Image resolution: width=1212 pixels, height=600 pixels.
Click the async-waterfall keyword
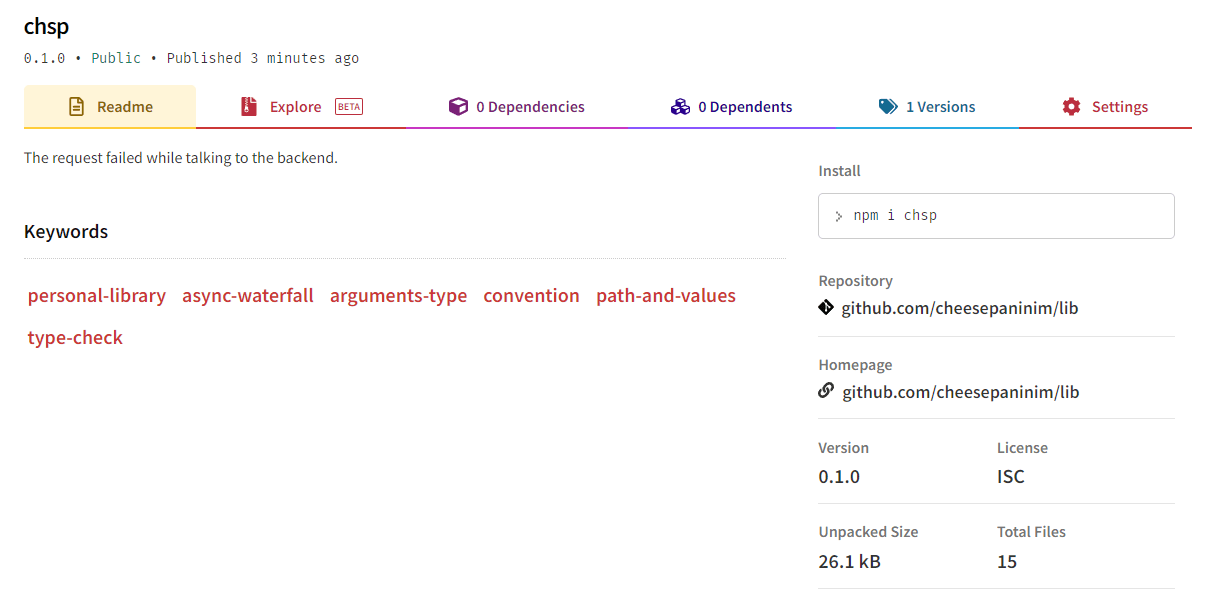tap(248, 296)
